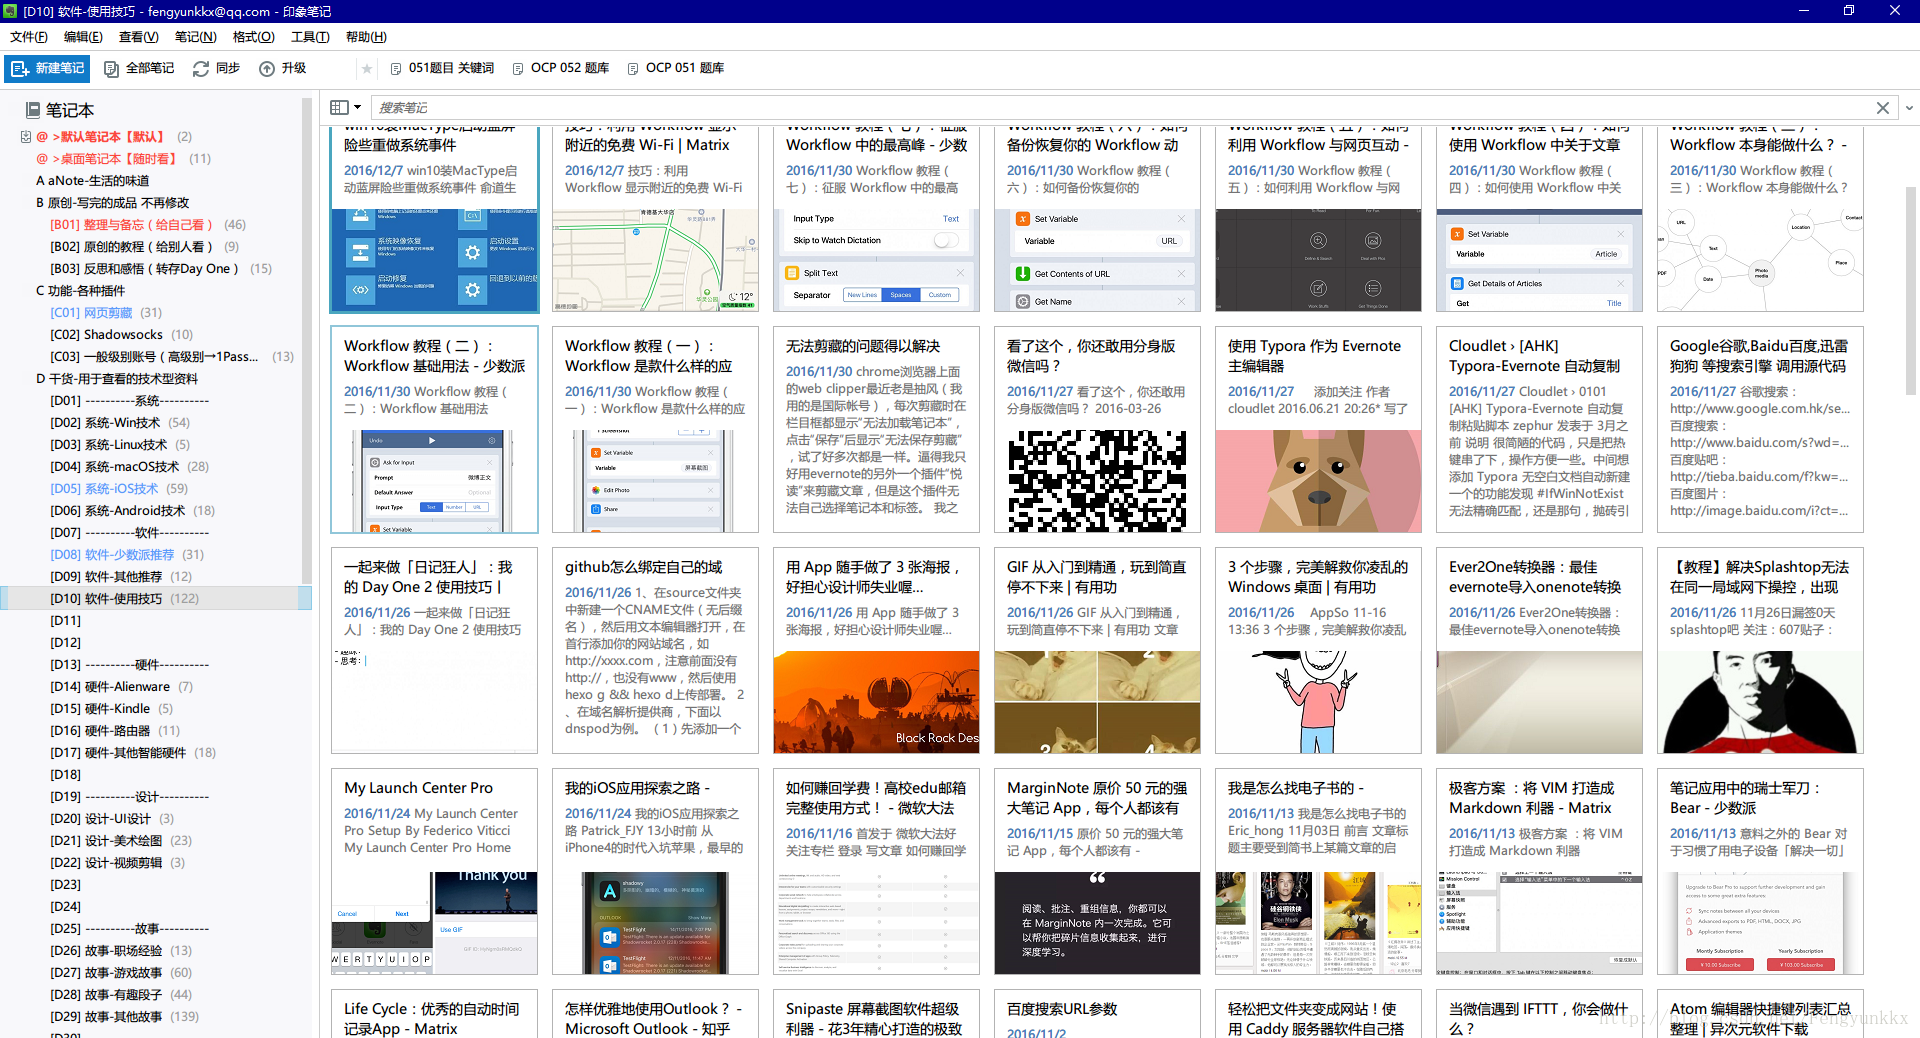
Task: Open QR code note 分身版微信
Action: (1097, 429)
